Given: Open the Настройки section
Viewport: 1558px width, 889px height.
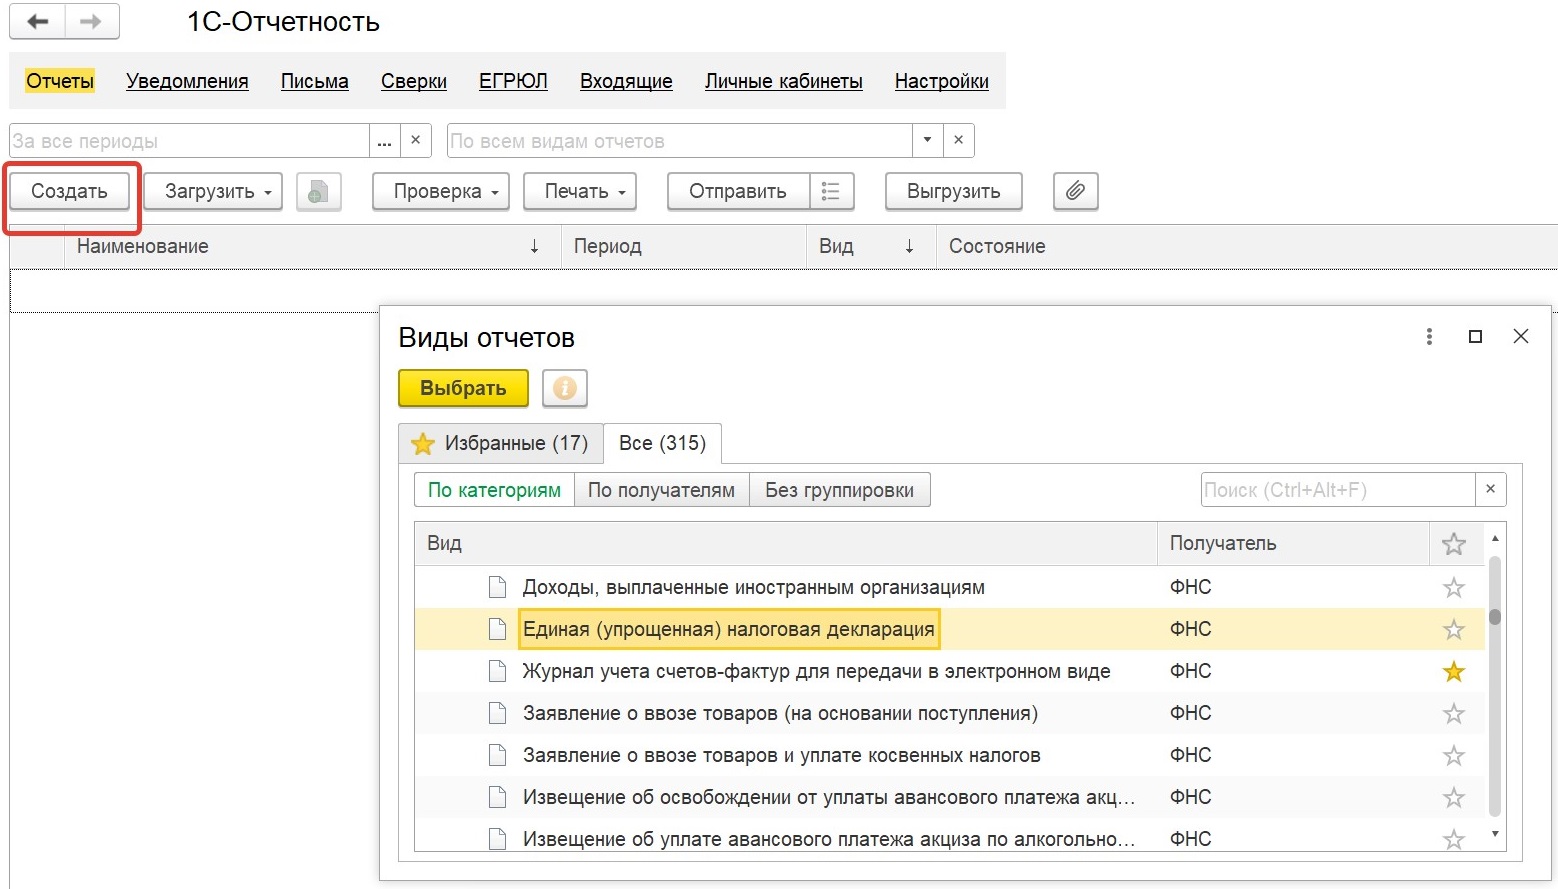Looking at the screenshot, I should 942,81.
